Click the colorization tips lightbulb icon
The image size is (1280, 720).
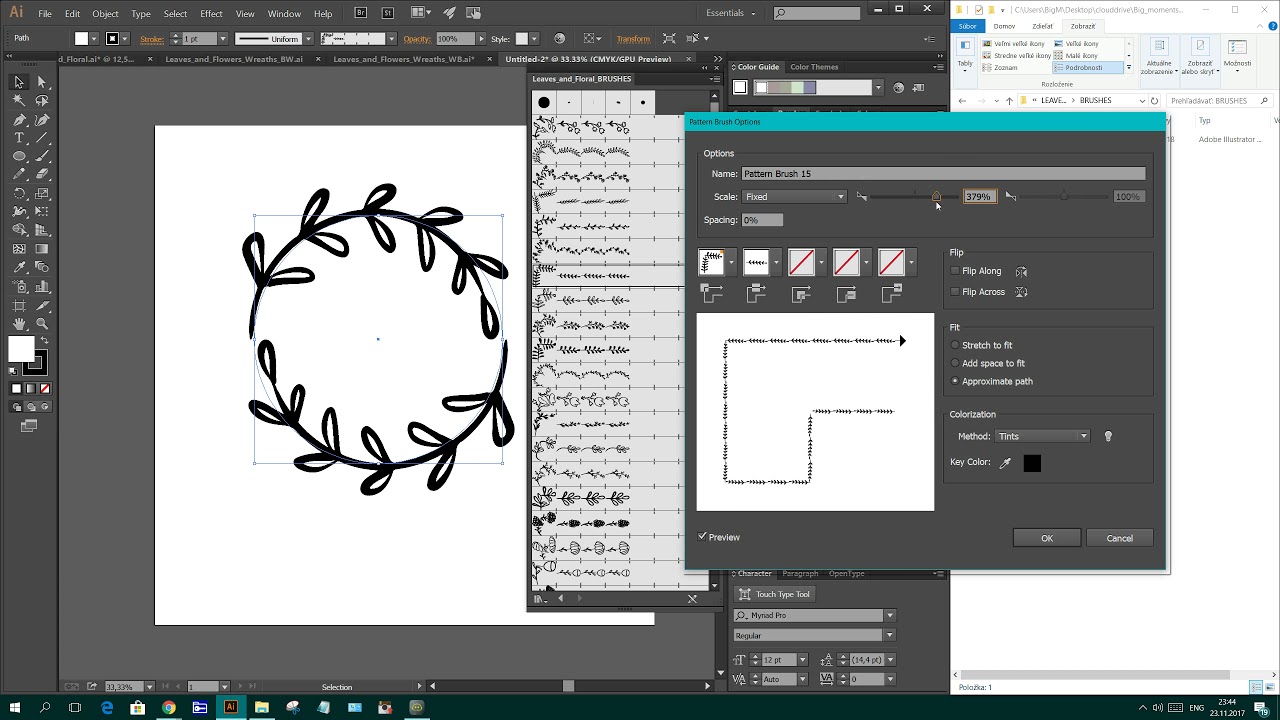pos(1108,436)
